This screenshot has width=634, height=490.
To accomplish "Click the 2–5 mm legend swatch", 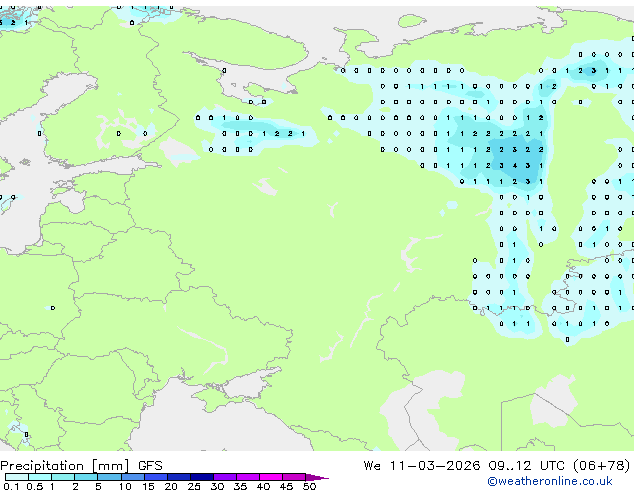I will click(x=86, y=477).
